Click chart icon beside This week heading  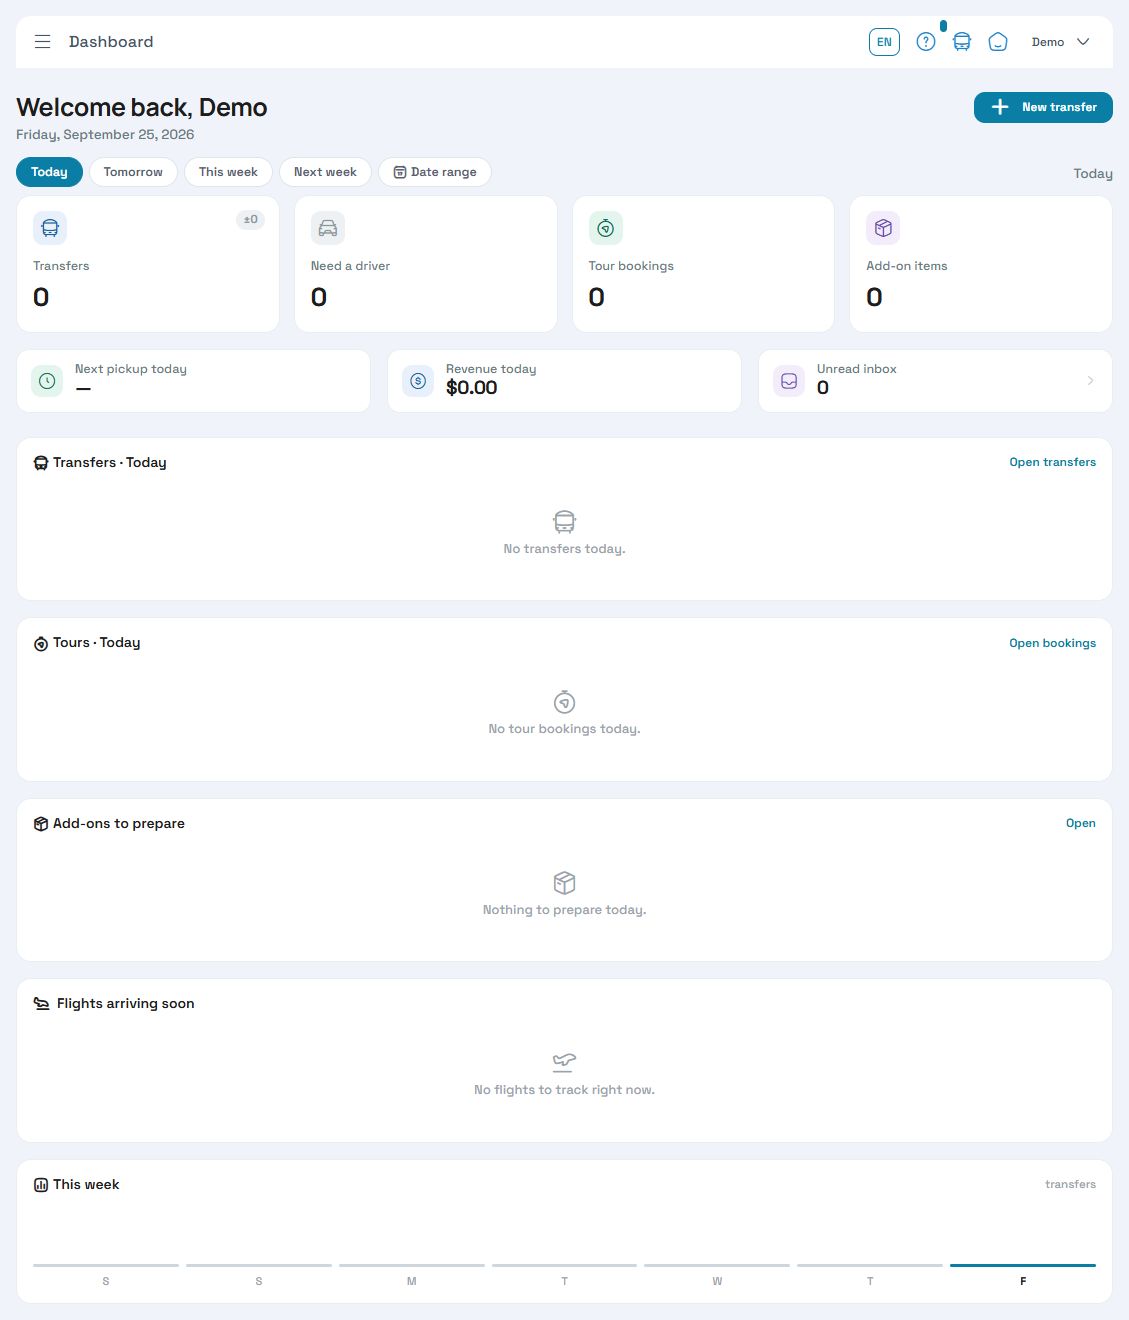[x=41, y=1185]
